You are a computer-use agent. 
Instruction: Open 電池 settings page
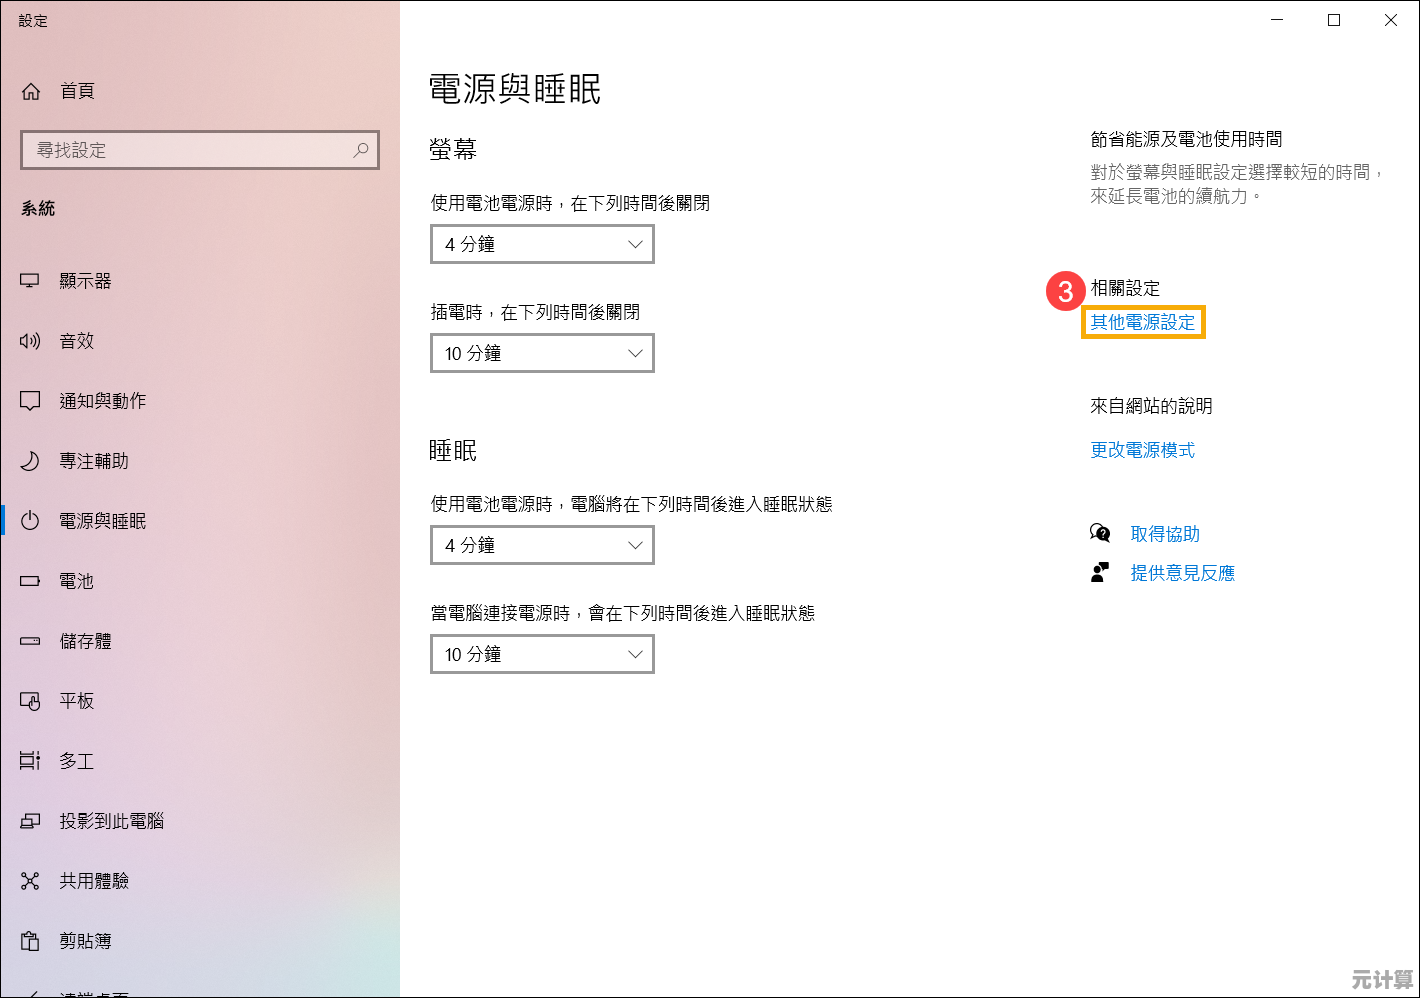[x=200, y=581]
